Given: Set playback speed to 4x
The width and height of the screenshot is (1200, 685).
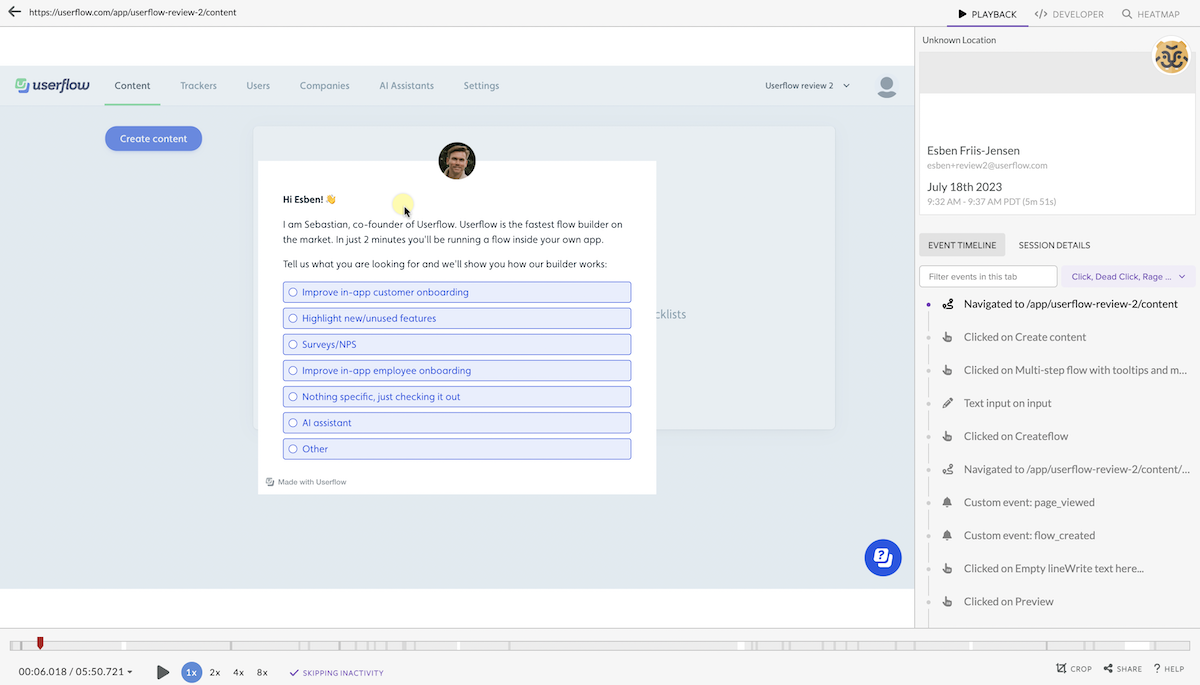Looking at the screenshot, I should click(x=238, y=672).
